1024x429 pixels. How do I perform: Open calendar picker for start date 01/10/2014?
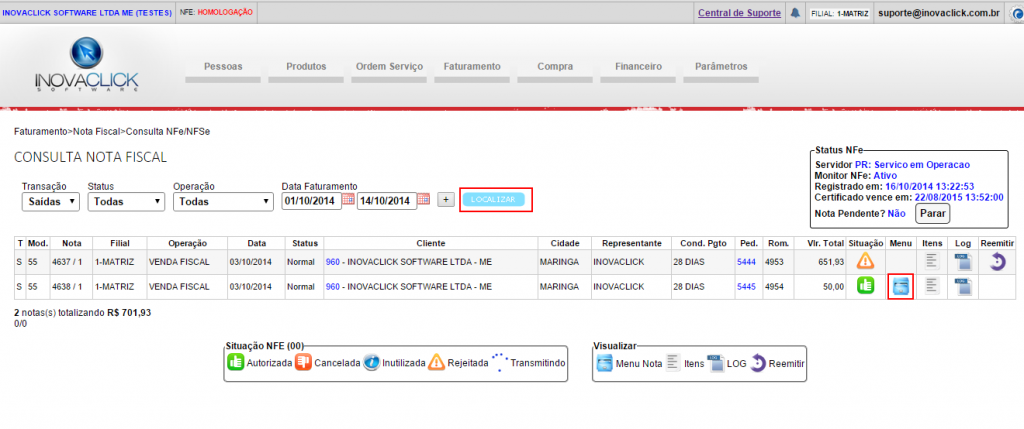(348, 200)
